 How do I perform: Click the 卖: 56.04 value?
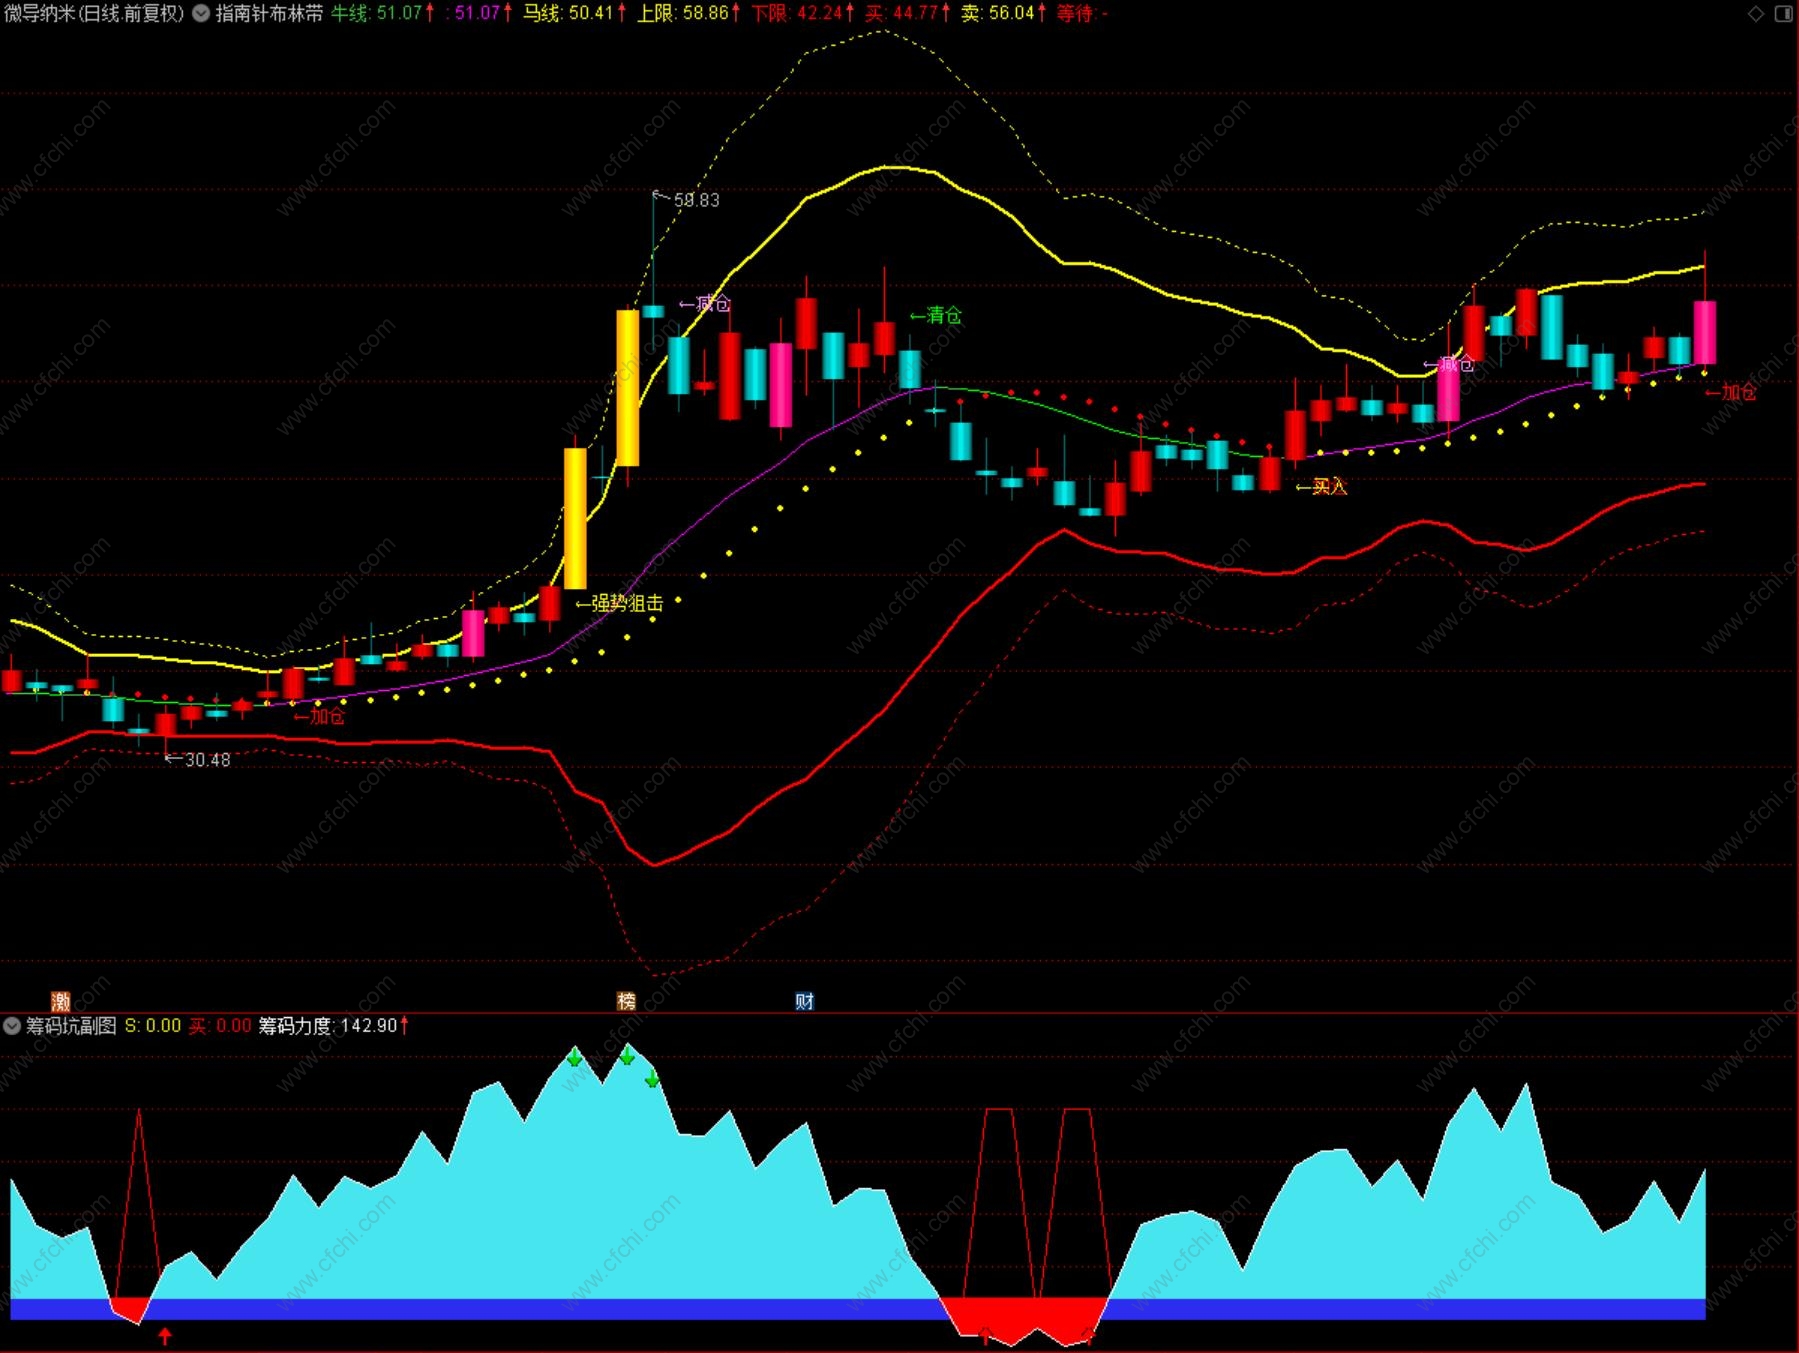(1003, 13)
